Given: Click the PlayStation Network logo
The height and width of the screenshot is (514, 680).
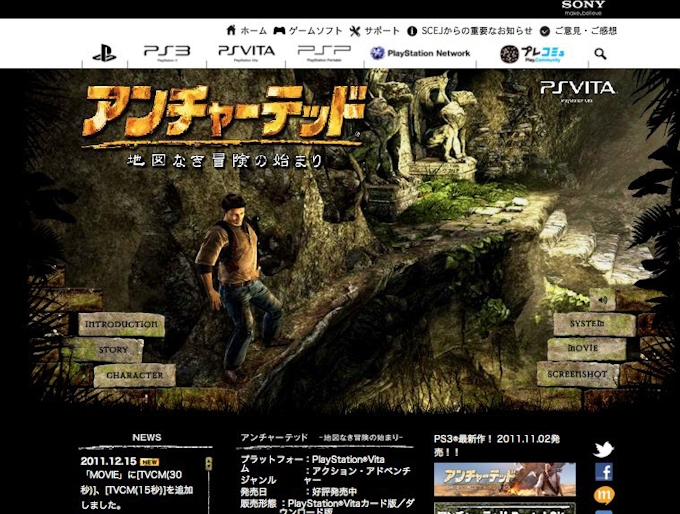Looking at the screenshot, I should pyautogui.click(x=420, y=53).
